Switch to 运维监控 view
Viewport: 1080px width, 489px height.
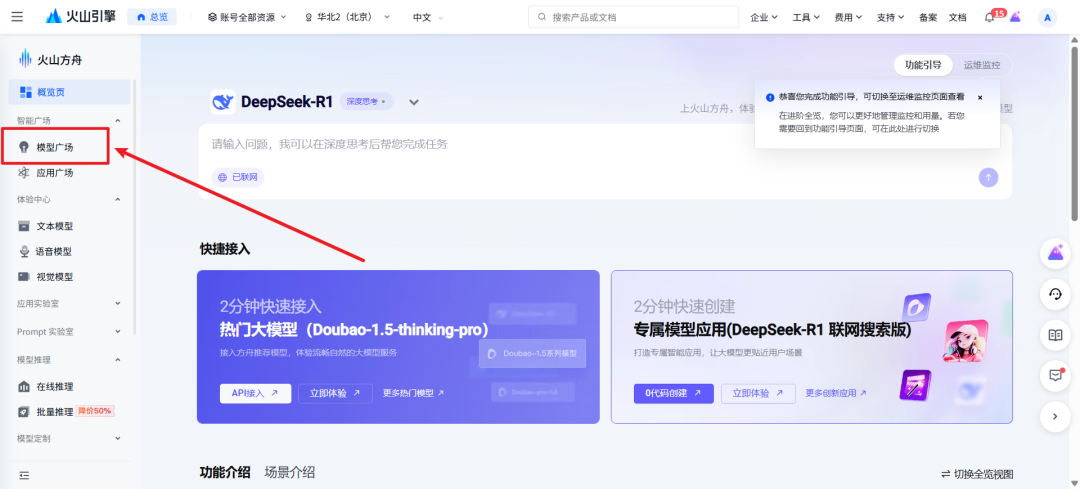982,65
